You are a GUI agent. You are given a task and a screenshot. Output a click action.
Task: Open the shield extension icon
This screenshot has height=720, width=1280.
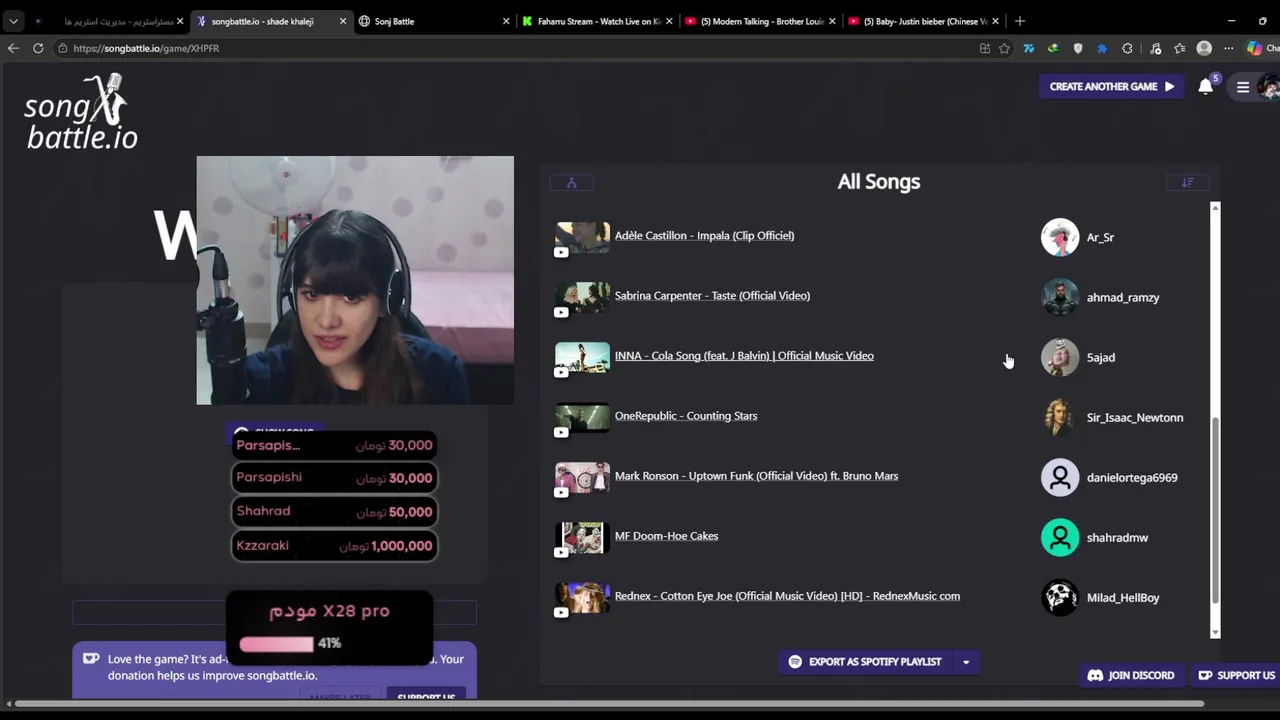(1077, 48)
